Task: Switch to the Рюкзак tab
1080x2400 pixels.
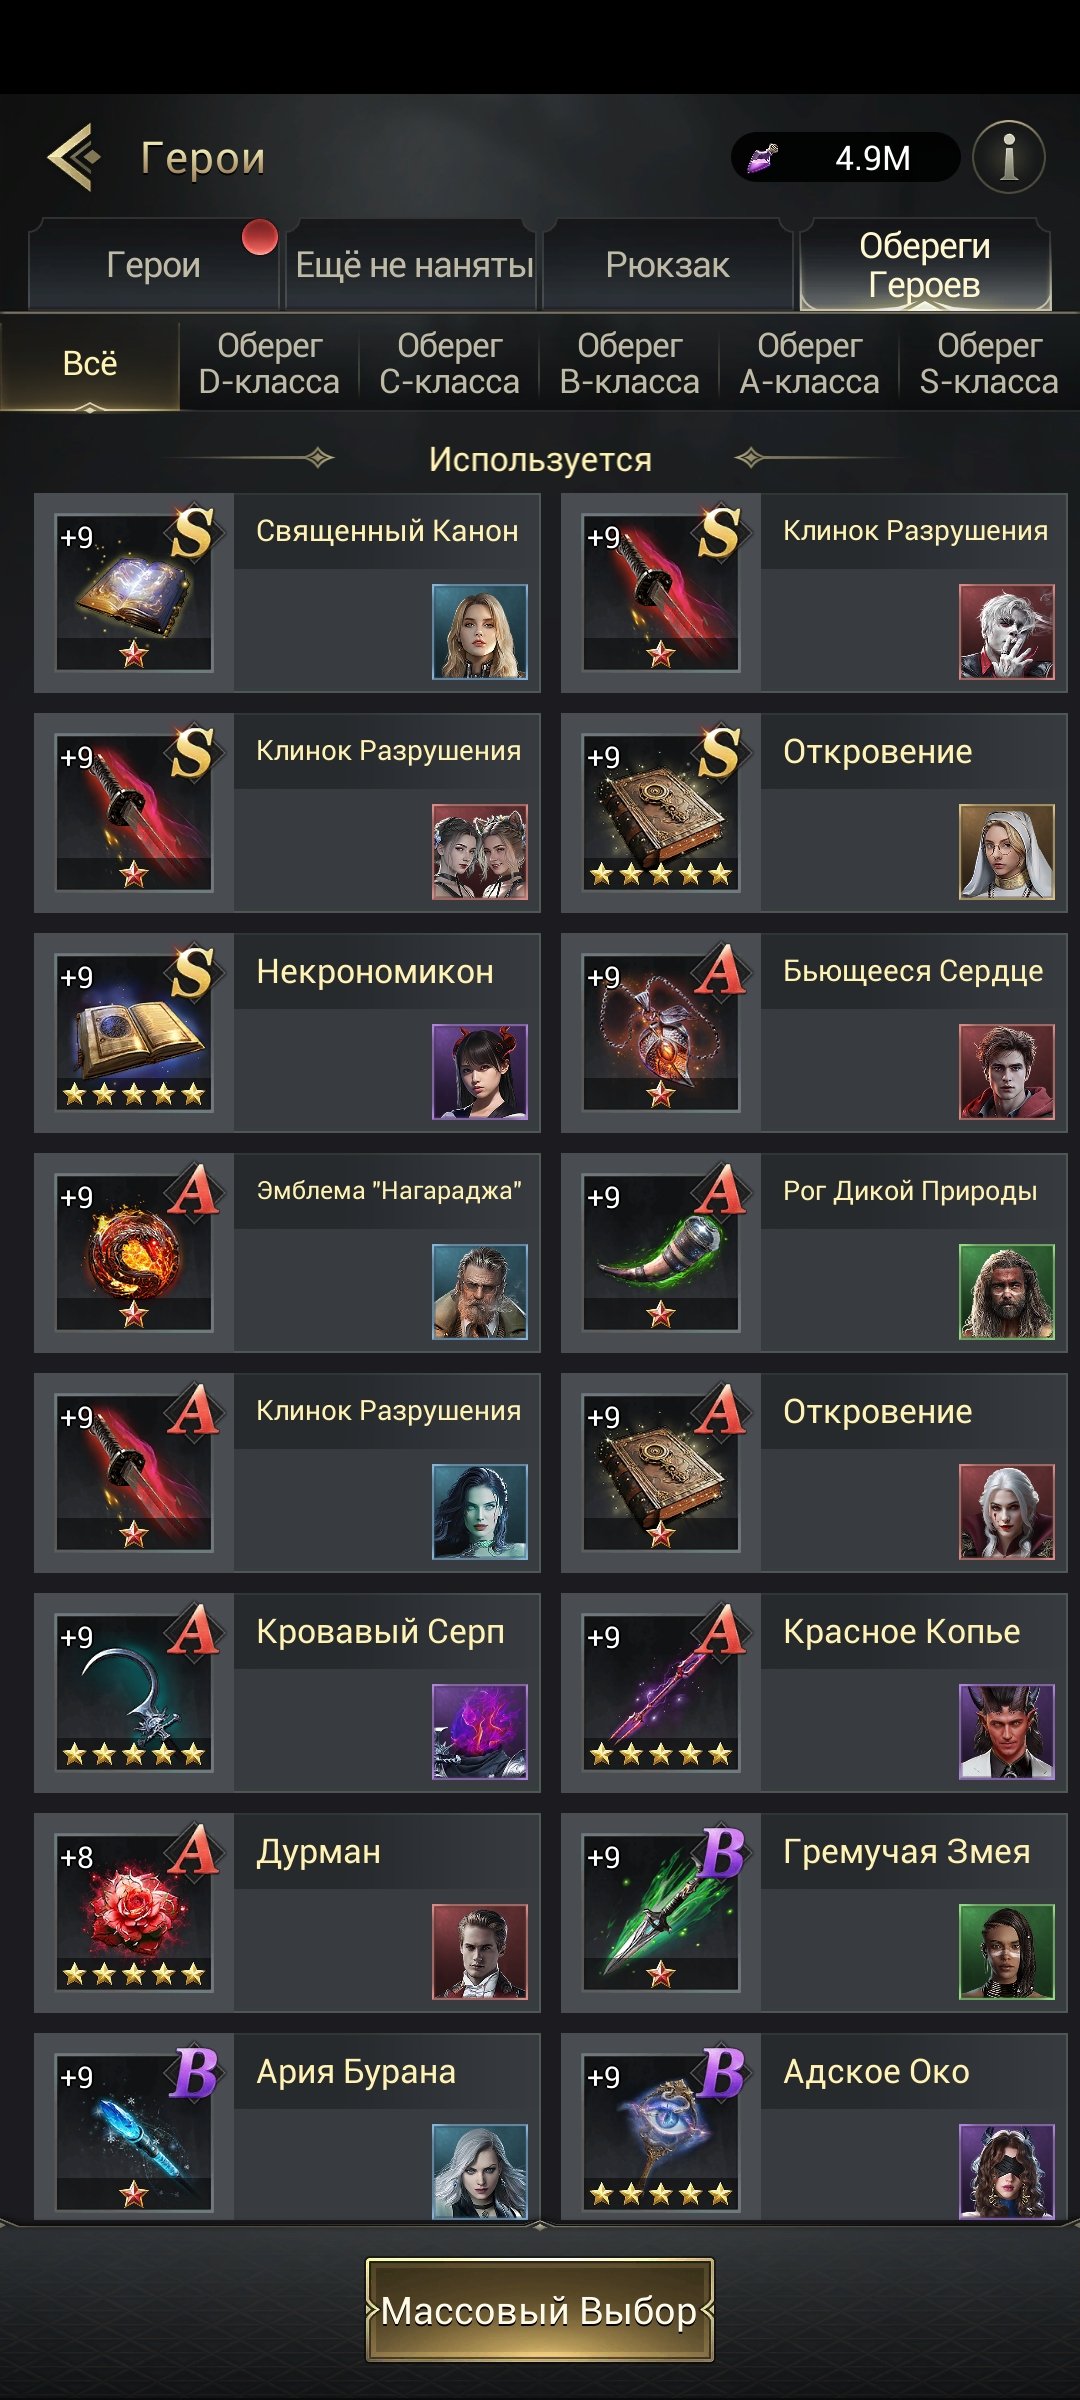Action: tap(667, 265)
